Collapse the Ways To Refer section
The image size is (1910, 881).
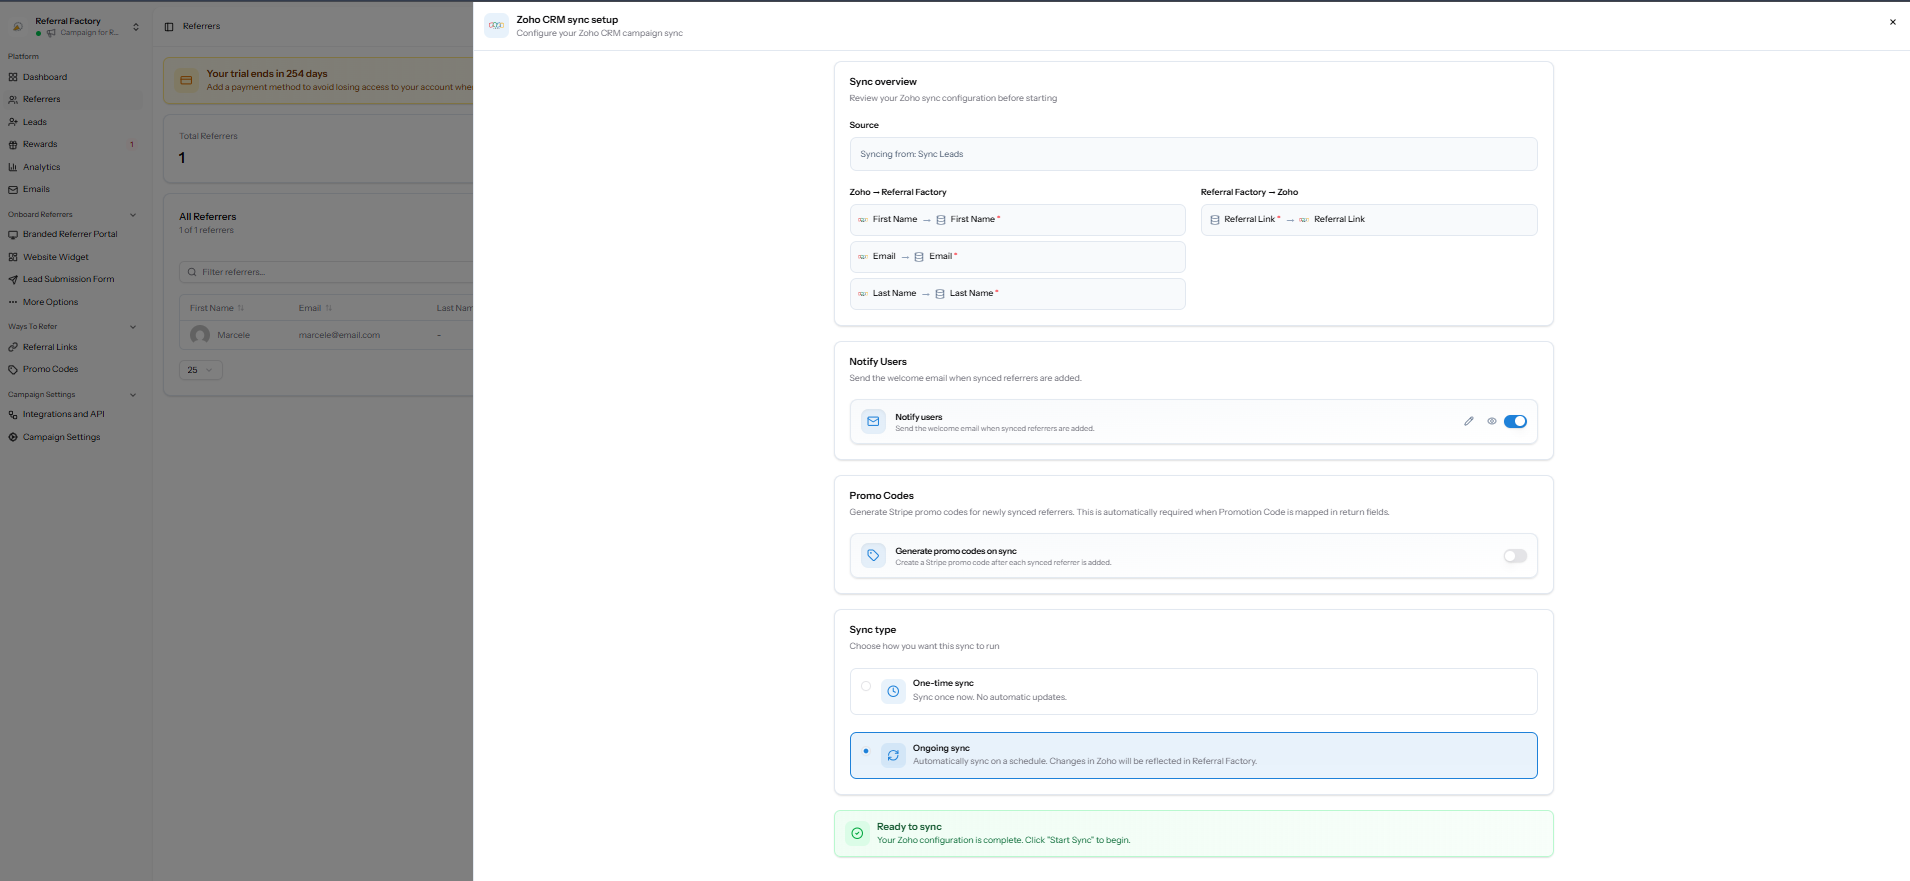(x=133, y=327)
